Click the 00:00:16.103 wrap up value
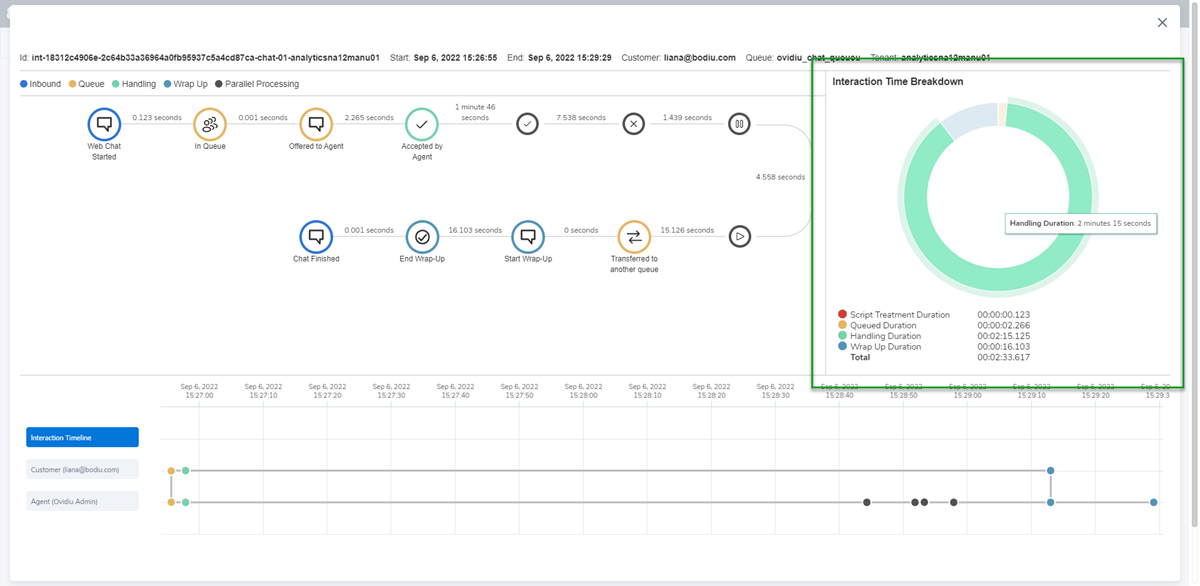Viewport: 1200px width, 586px height. (x=1003, y=347)
